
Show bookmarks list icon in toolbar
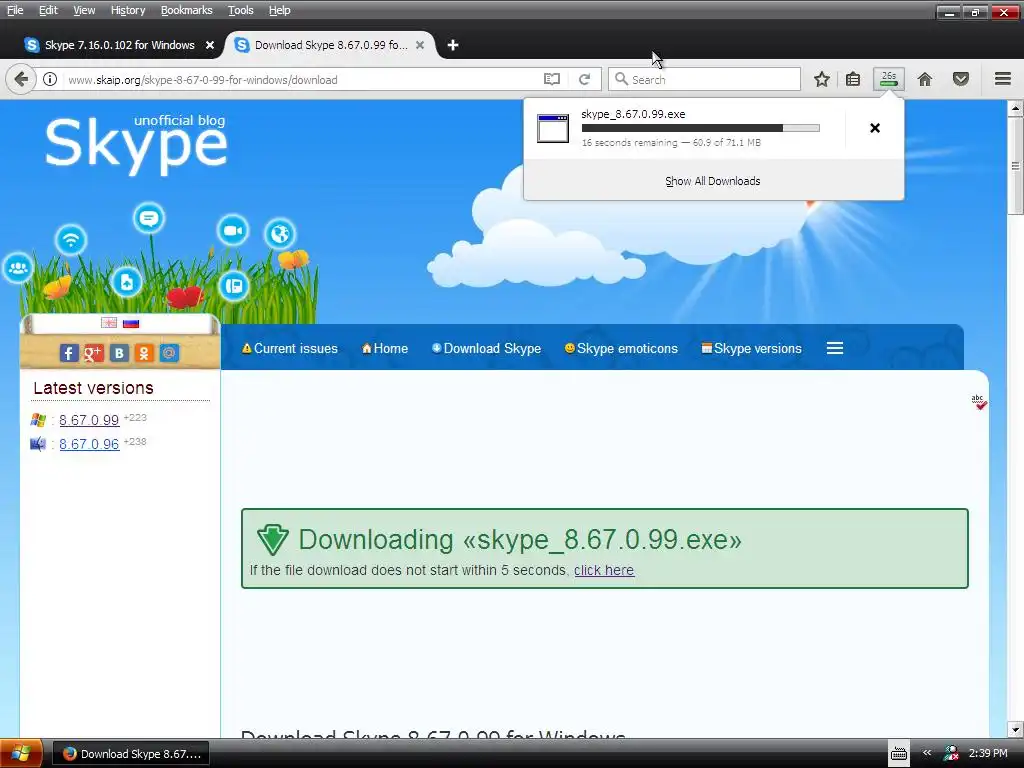pos(853,80)
